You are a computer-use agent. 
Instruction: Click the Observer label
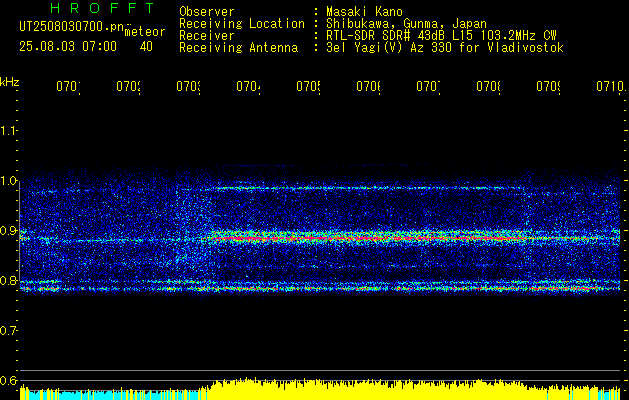coord(207,12)
